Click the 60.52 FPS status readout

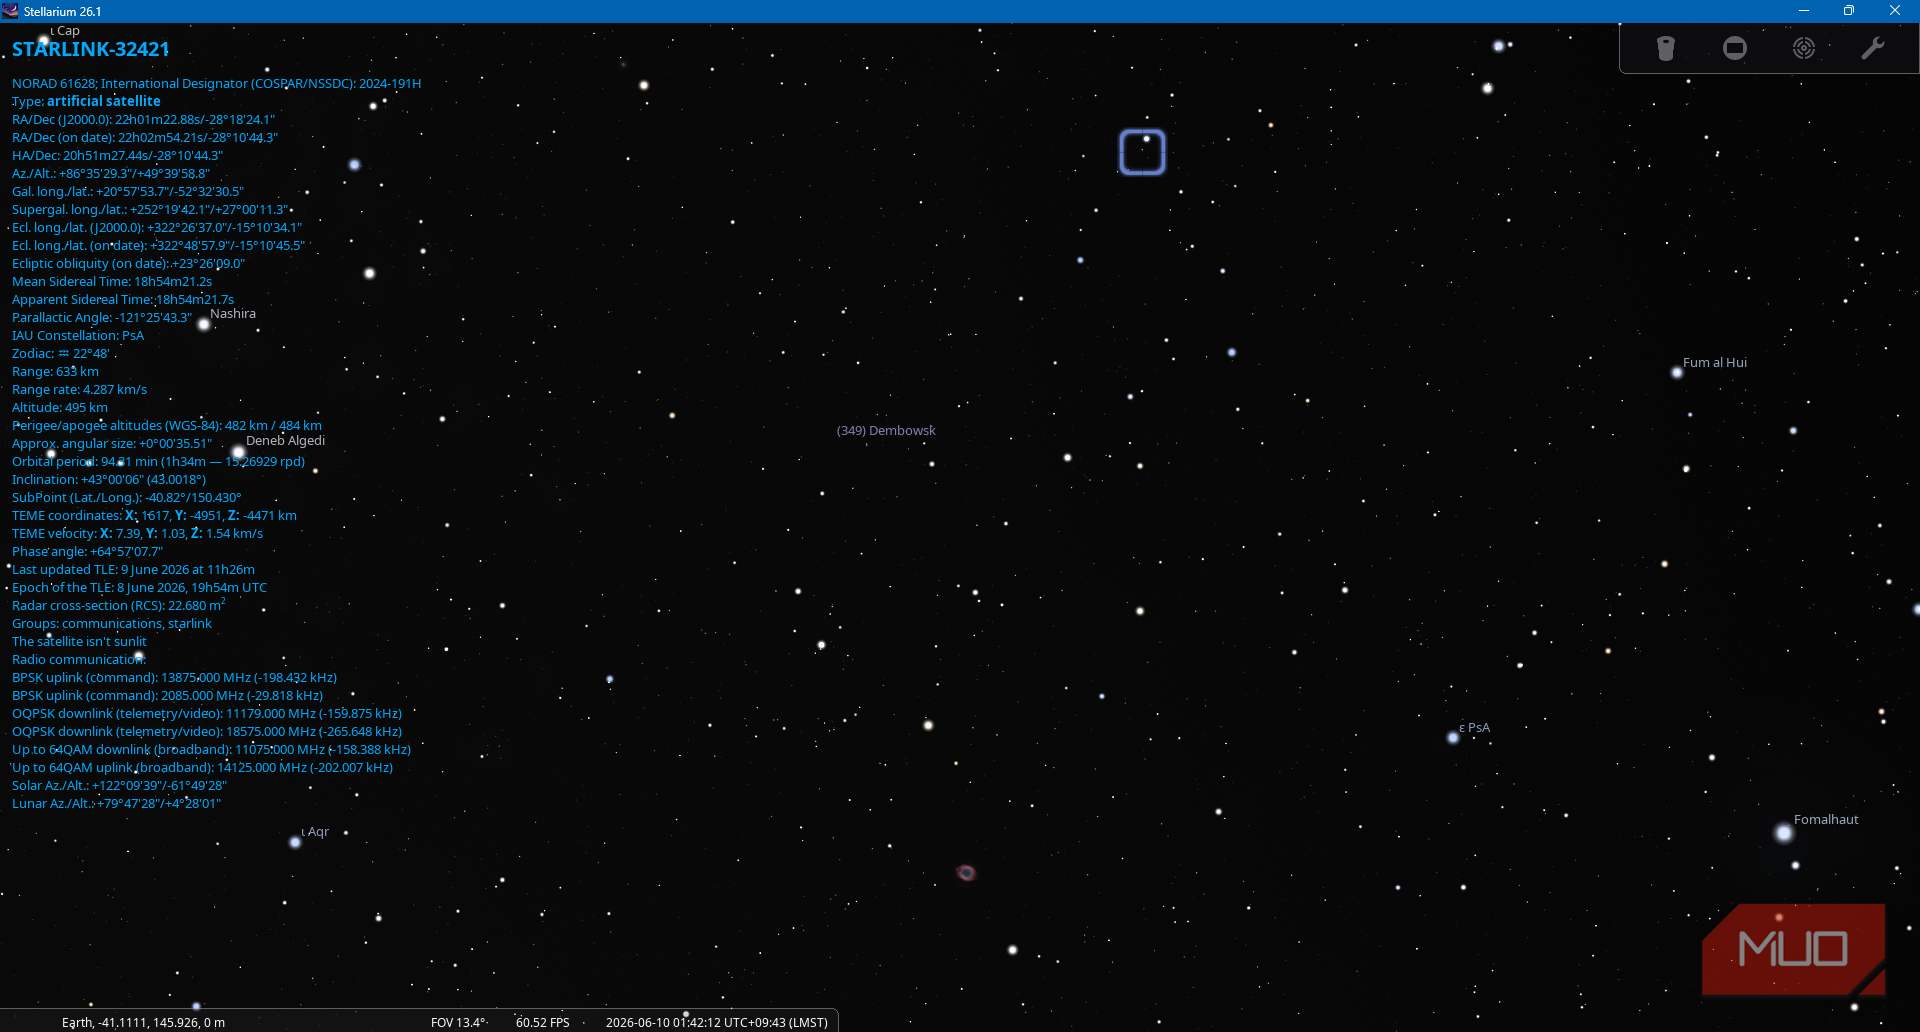542,1022
